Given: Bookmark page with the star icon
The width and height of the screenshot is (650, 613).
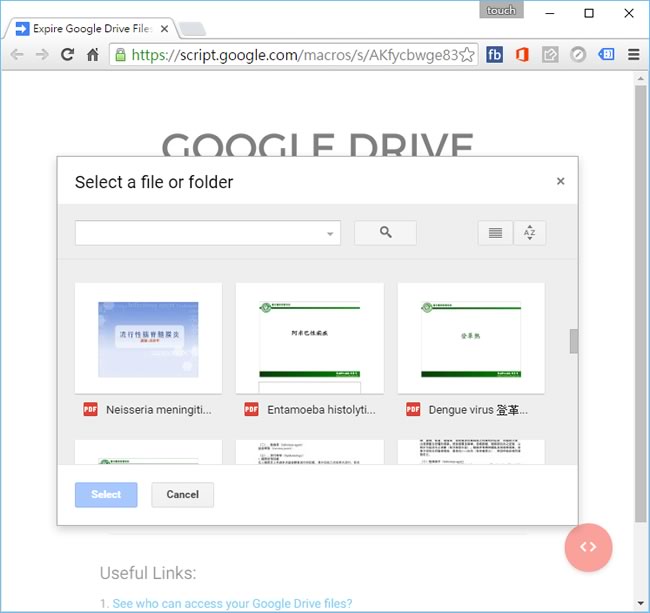Looking at the screenshot, I should (x=467, y=54).
